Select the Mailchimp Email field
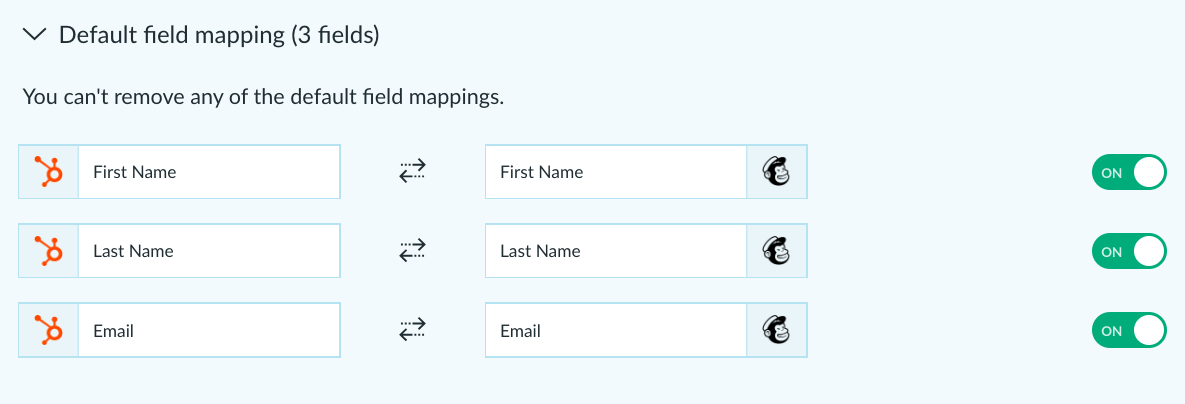1185x404 pixels. 616,330
